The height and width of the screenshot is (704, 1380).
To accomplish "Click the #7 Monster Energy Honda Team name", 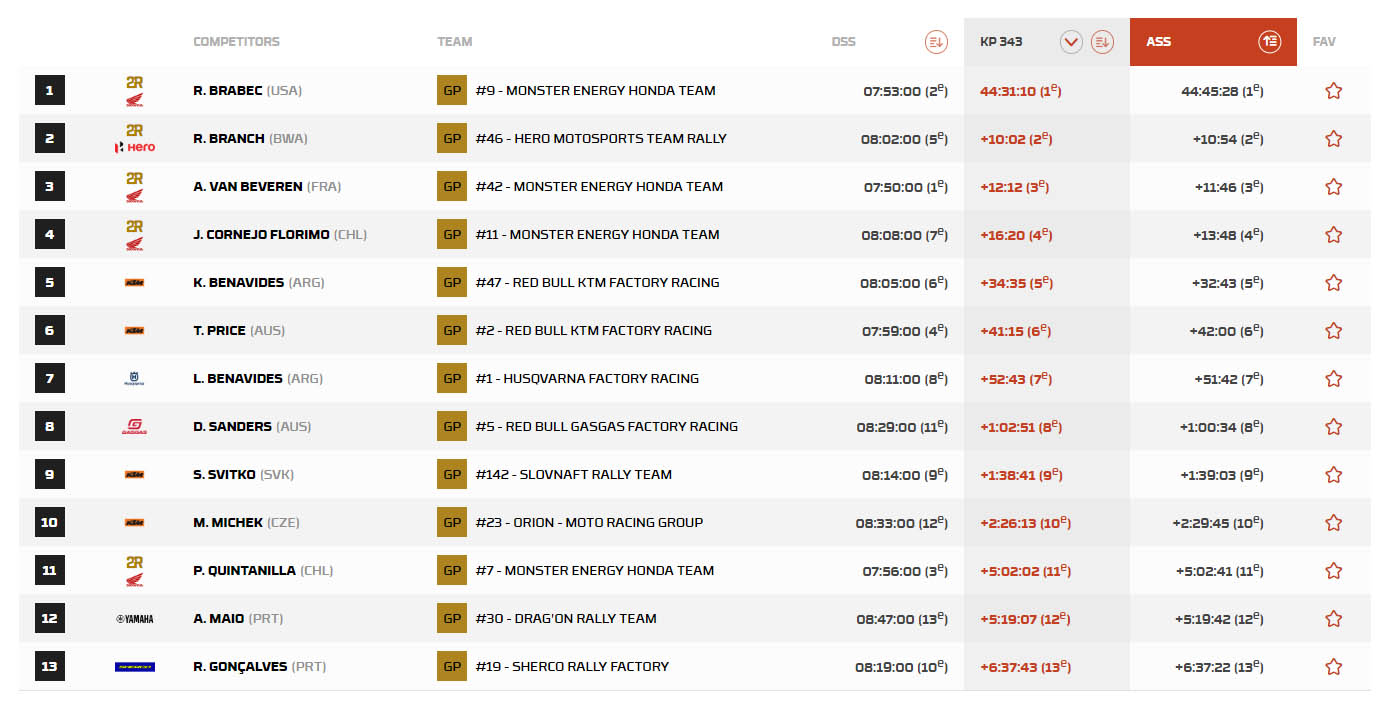I will coord(594,571).
